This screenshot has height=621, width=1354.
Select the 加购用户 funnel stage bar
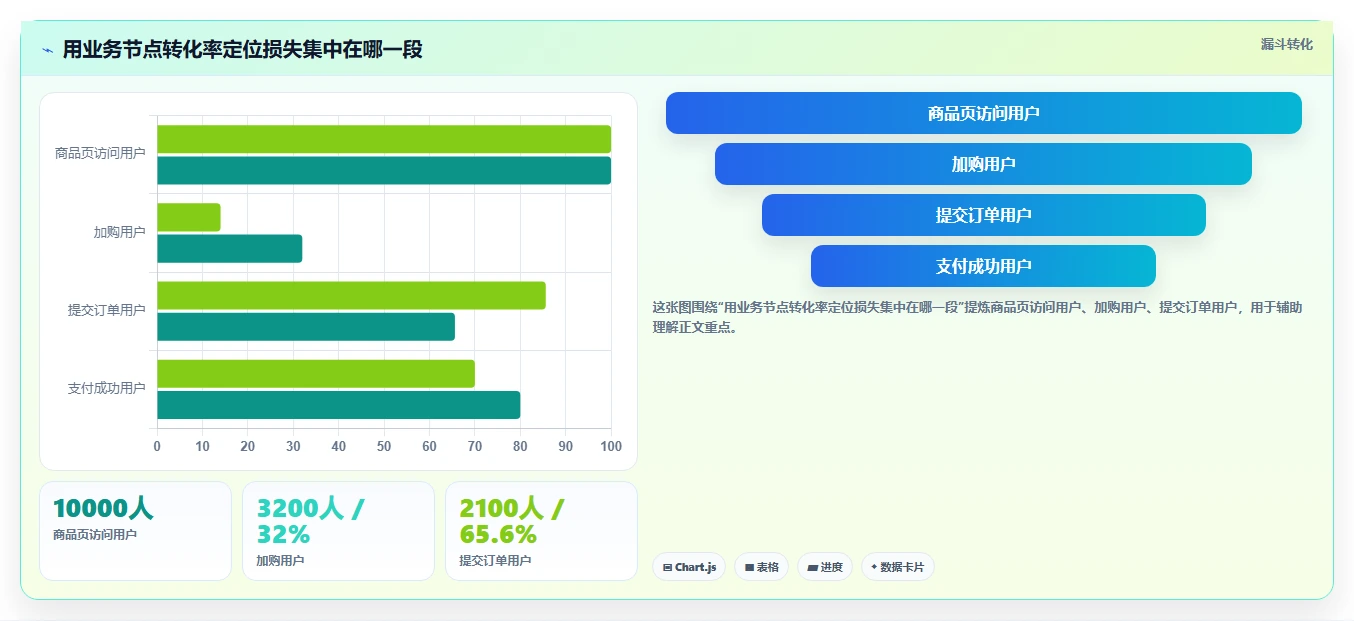(983, 164)
